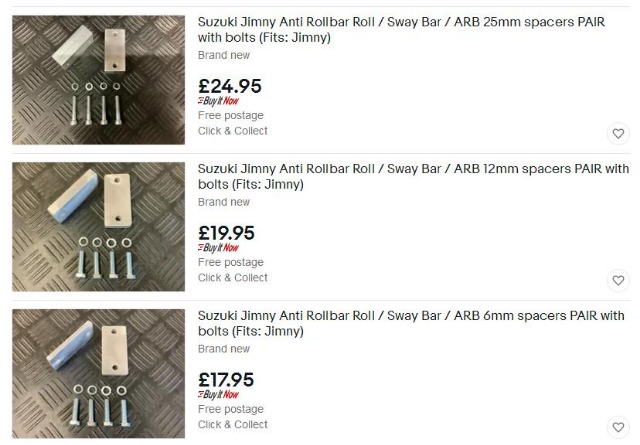Click 'Click & Collect' on the £24.95 listing
Image resolution: width=640 pixels, height=445 pixels.
click(x=233, y=131)
